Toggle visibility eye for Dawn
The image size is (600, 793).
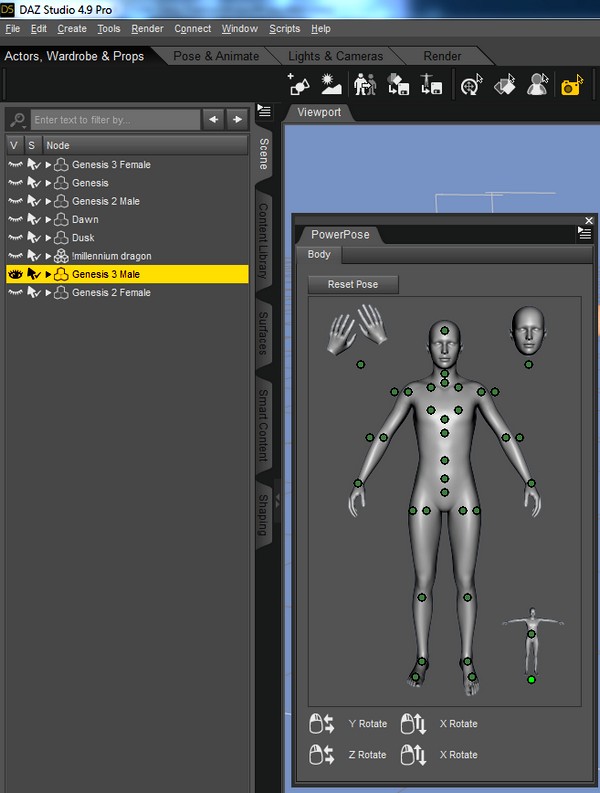(16, 219)
